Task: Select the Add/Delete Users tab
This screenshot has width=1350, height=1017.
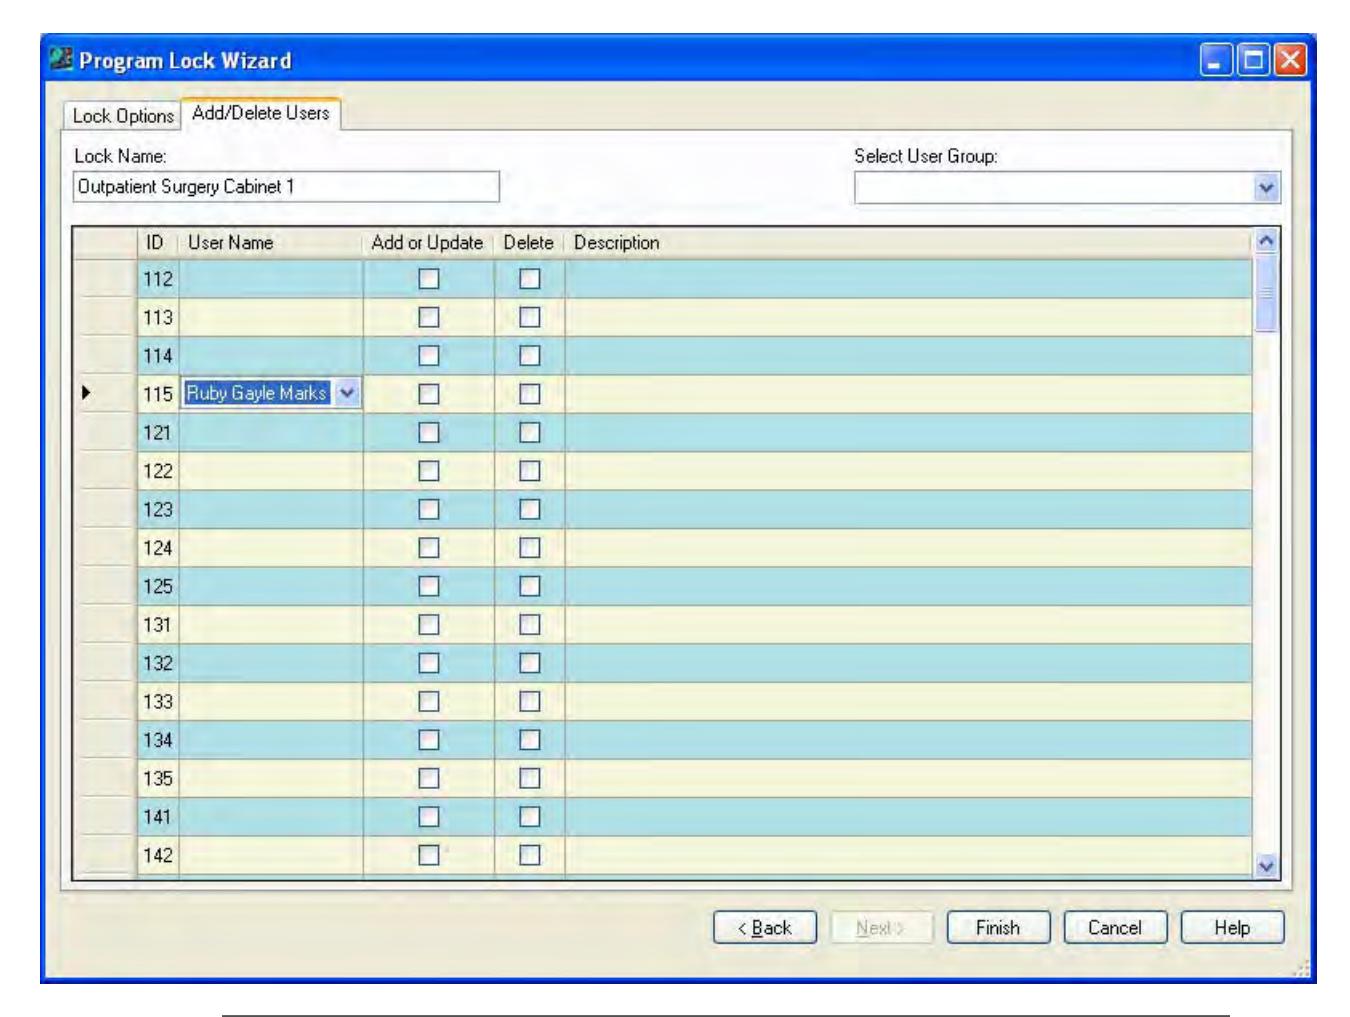Action: click(261, 113)
